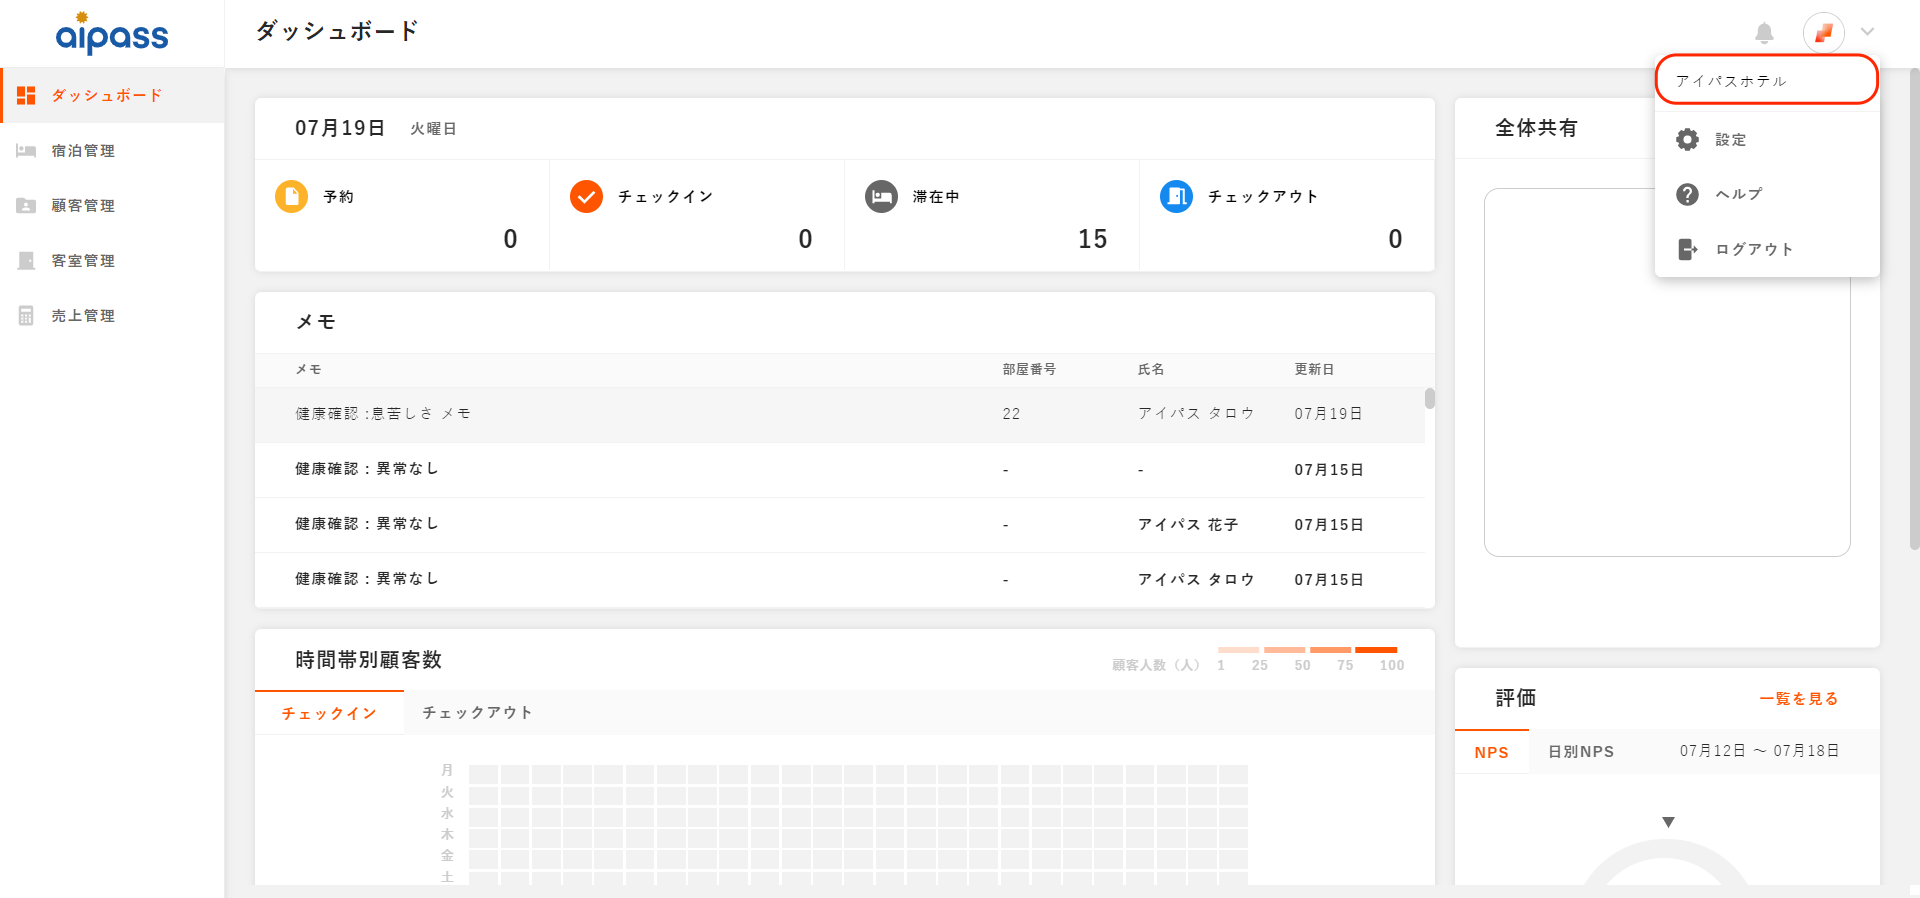Open 設定 menu entry
The image size is (1920, 898).
click(x=1767, y=139)
